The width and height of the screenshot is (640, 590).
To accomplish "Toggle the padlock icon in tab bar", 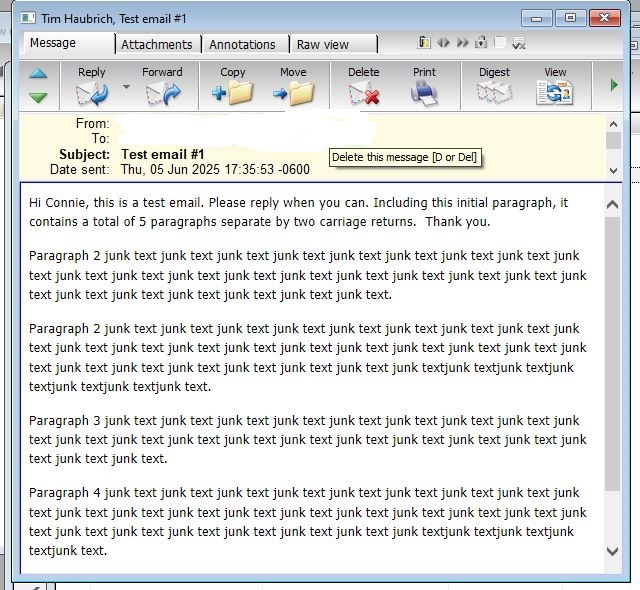I will point(481,43).
